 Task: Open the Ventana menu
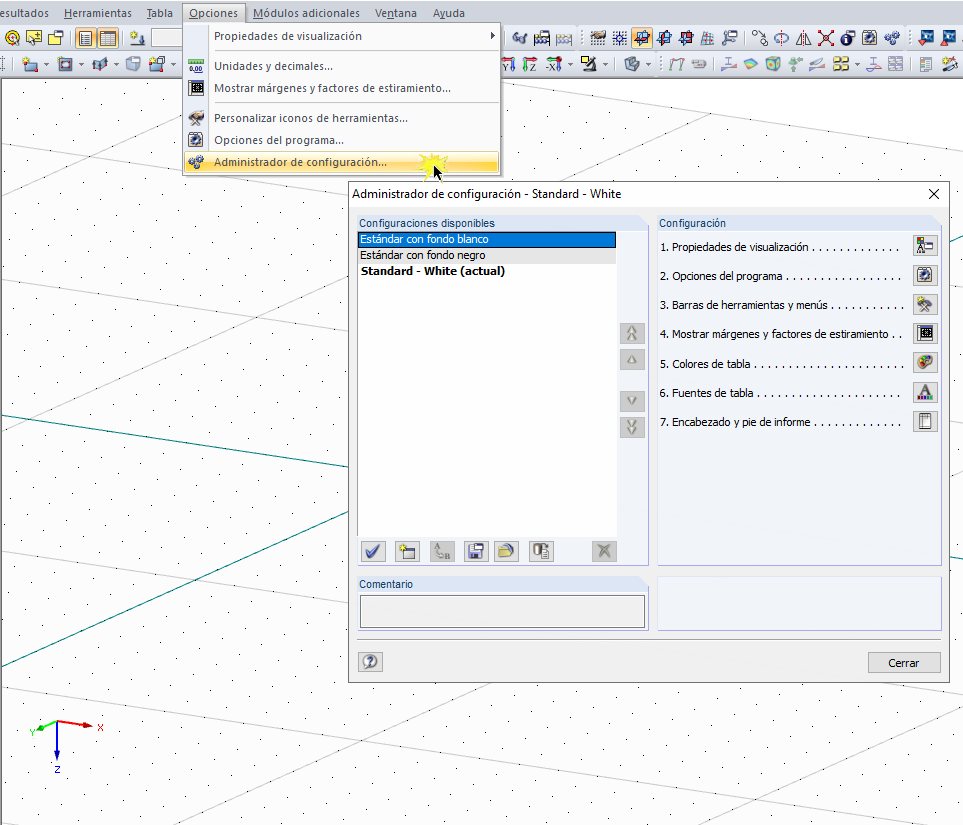point(396,13)
